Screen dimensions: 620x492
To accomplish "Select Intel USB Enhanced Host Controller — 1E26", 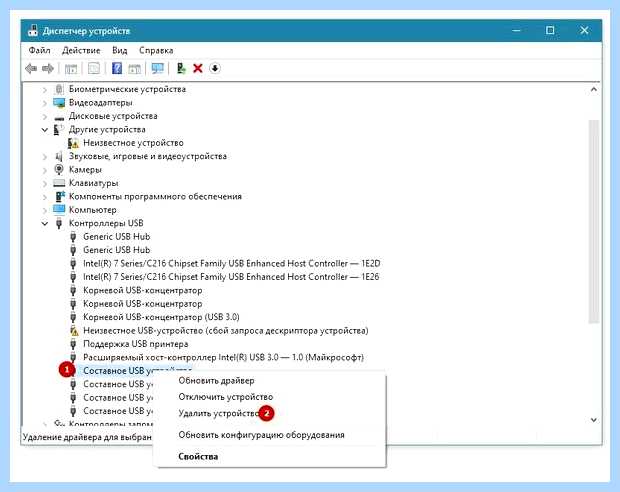I will tap(231, 277).
